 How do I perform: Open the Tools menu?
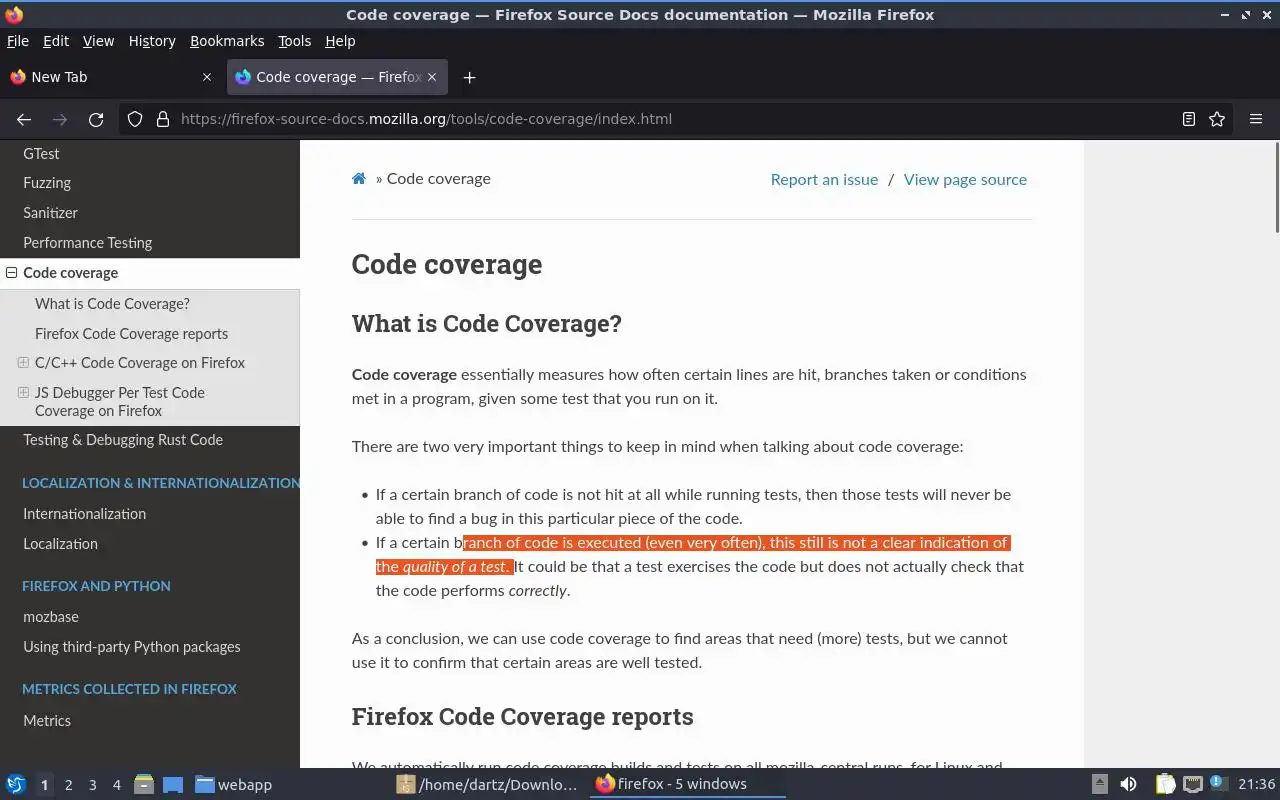[294, 41]
